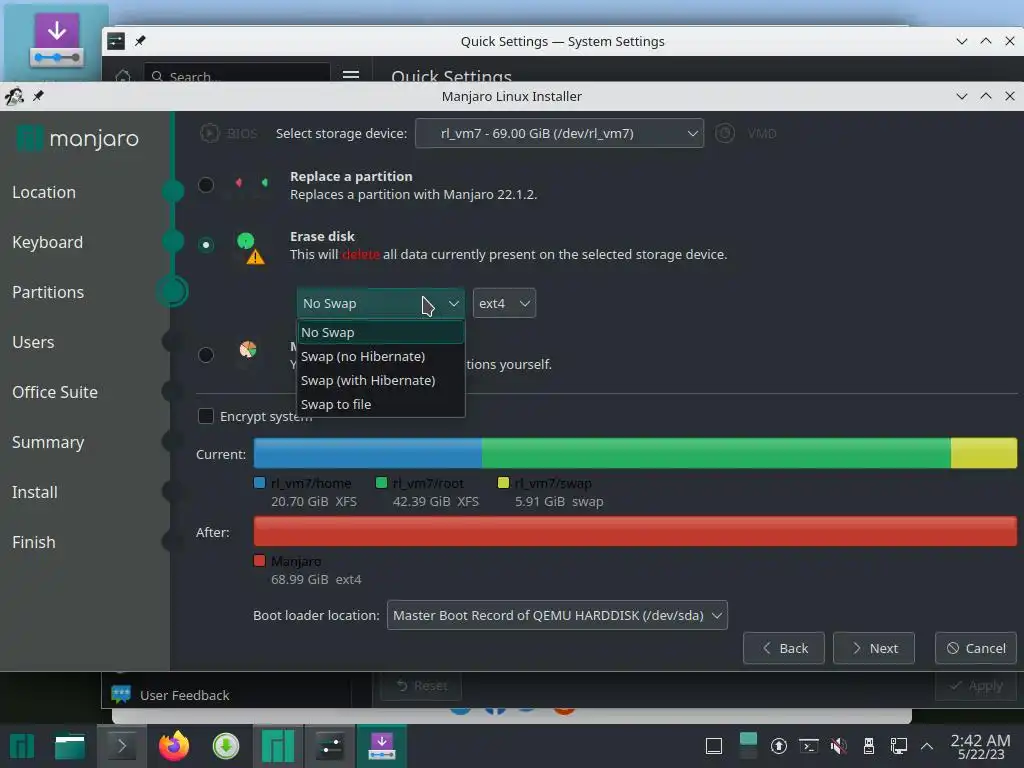The height and width of the screenshot is (768, 1024).
Task: Click the Summary step in sidebar
Action: tap(48, 442)
